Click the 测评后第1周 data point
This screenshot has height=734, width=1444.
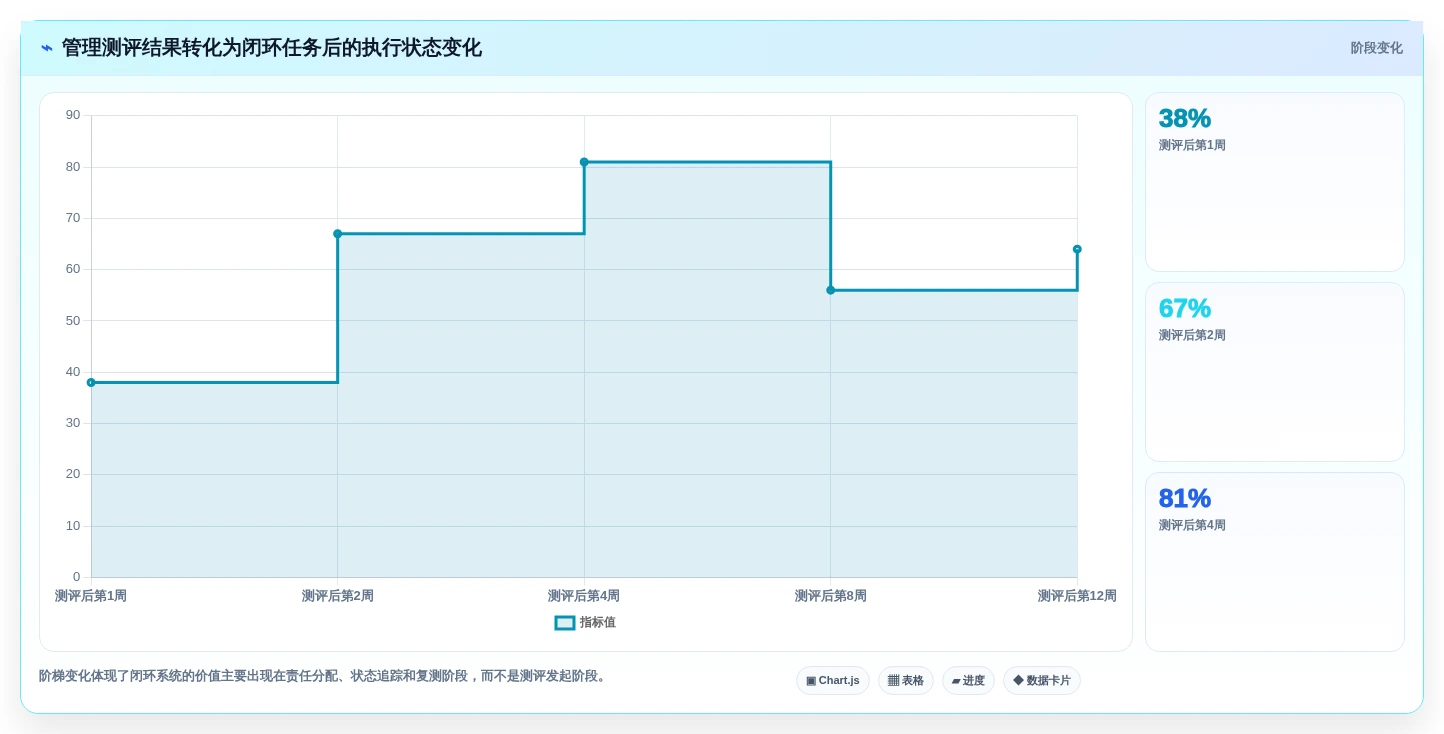[x=91, y=382]
